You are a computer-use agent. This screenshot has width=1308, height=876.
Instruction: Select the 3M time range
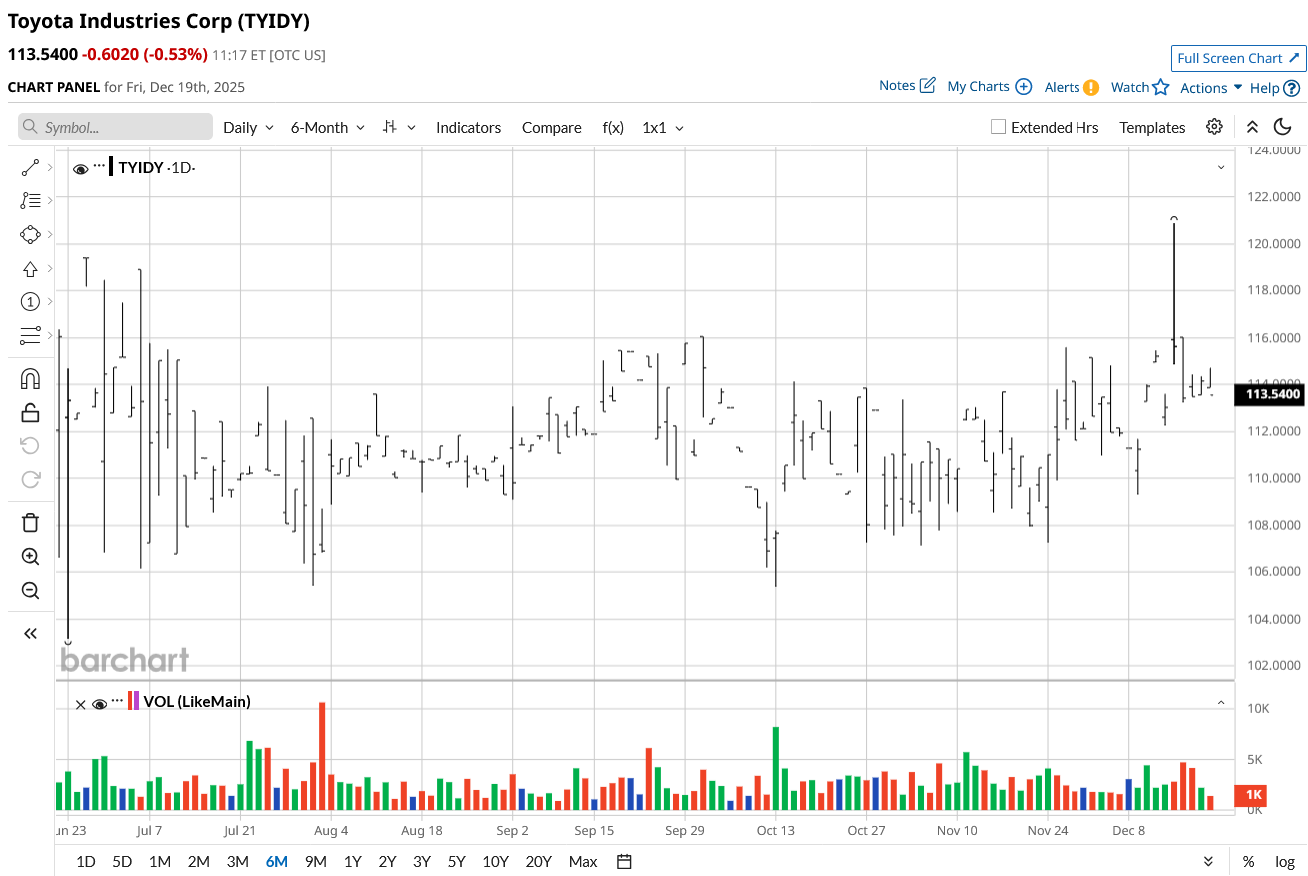[x=237, y=862]
